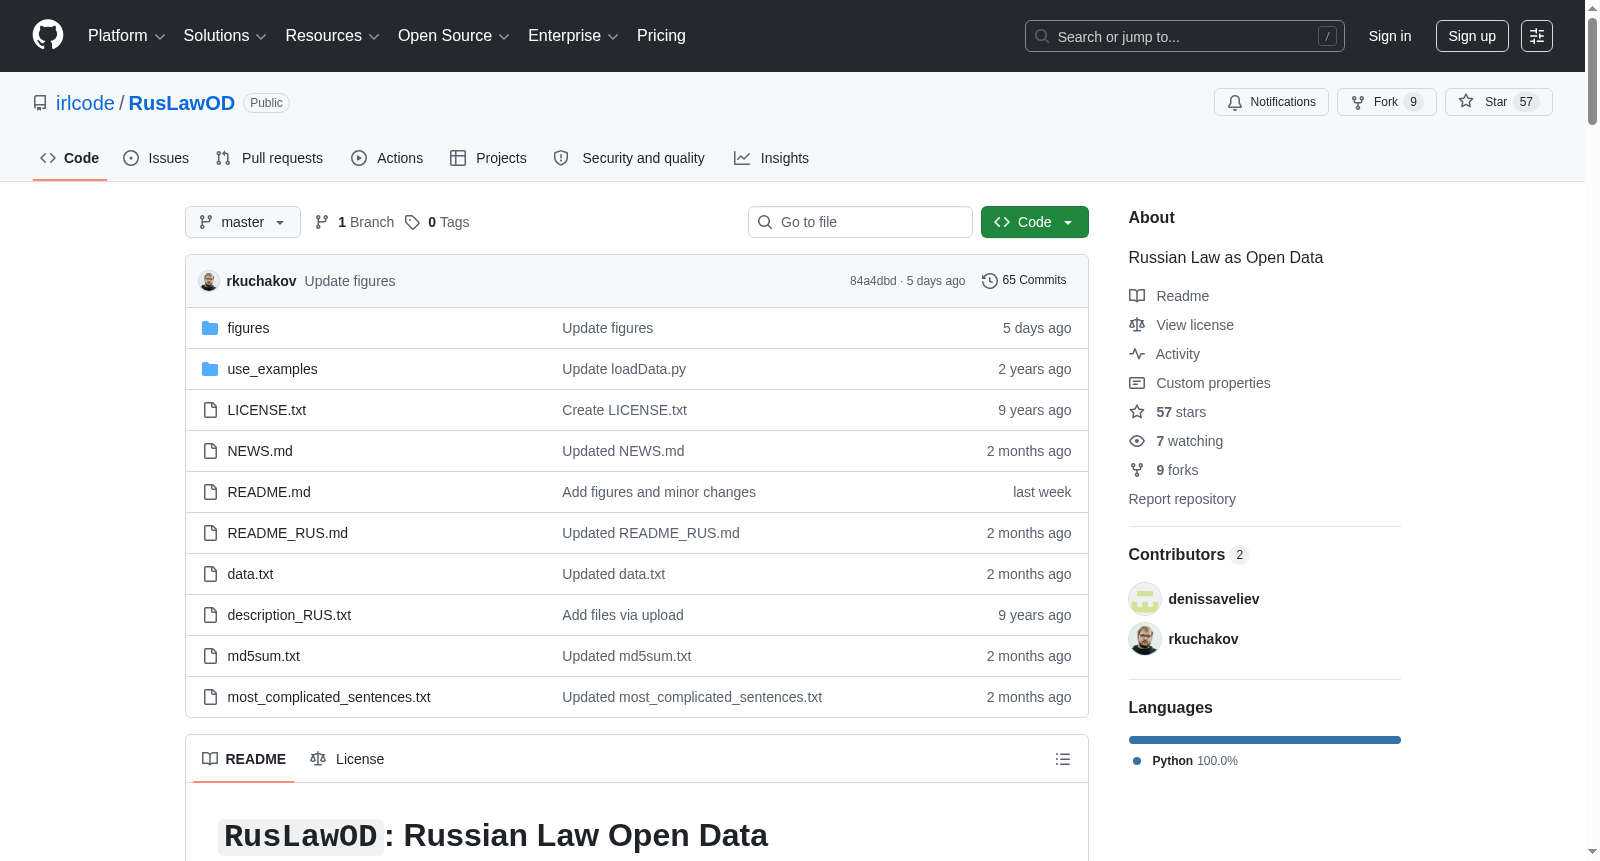The height and width of the screenshot is (861, 1600).
Task: Click the Notifications button
Action: (x=1271, y=102)
